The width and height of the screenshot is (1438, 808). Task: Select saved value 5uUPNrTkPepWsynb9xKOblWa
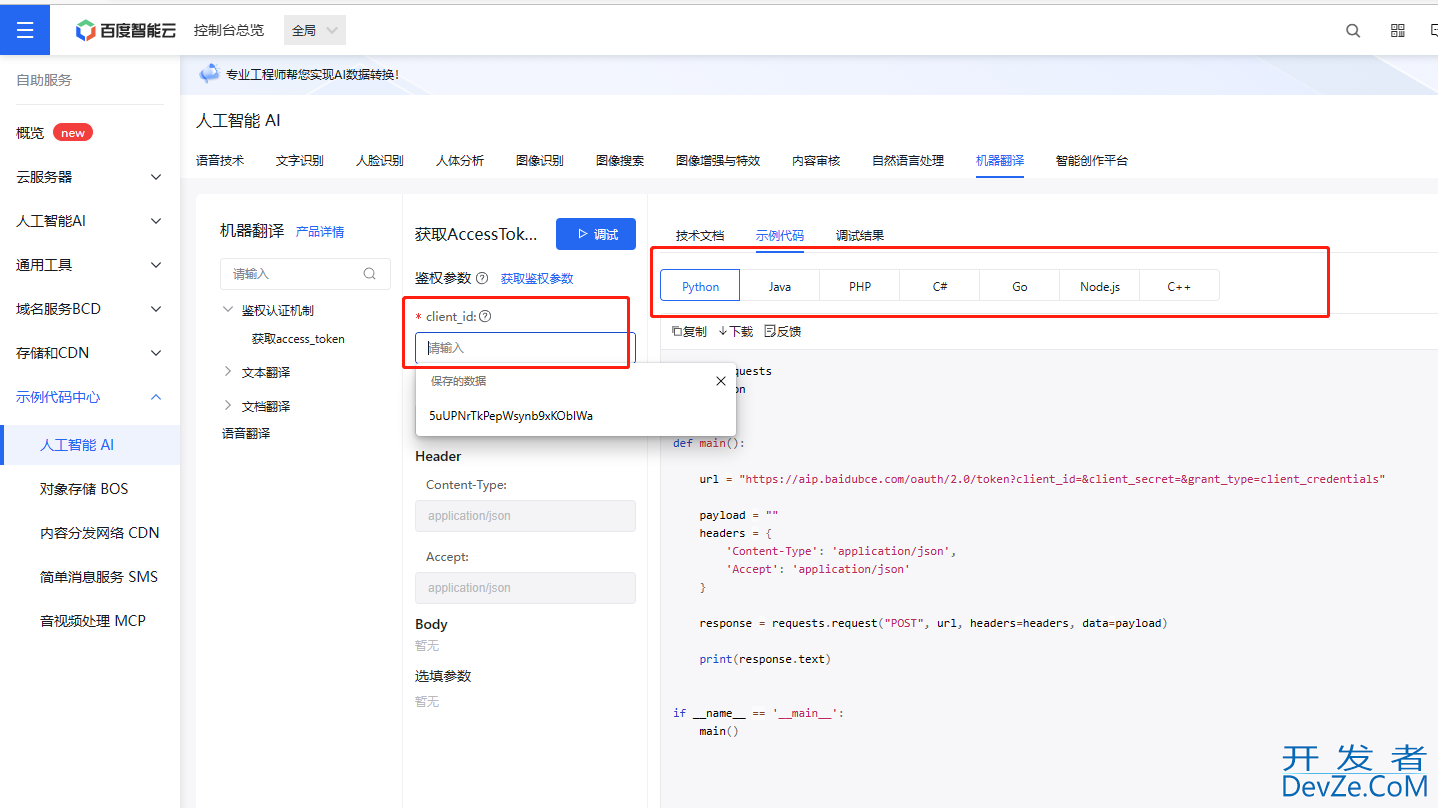(511, 415)
